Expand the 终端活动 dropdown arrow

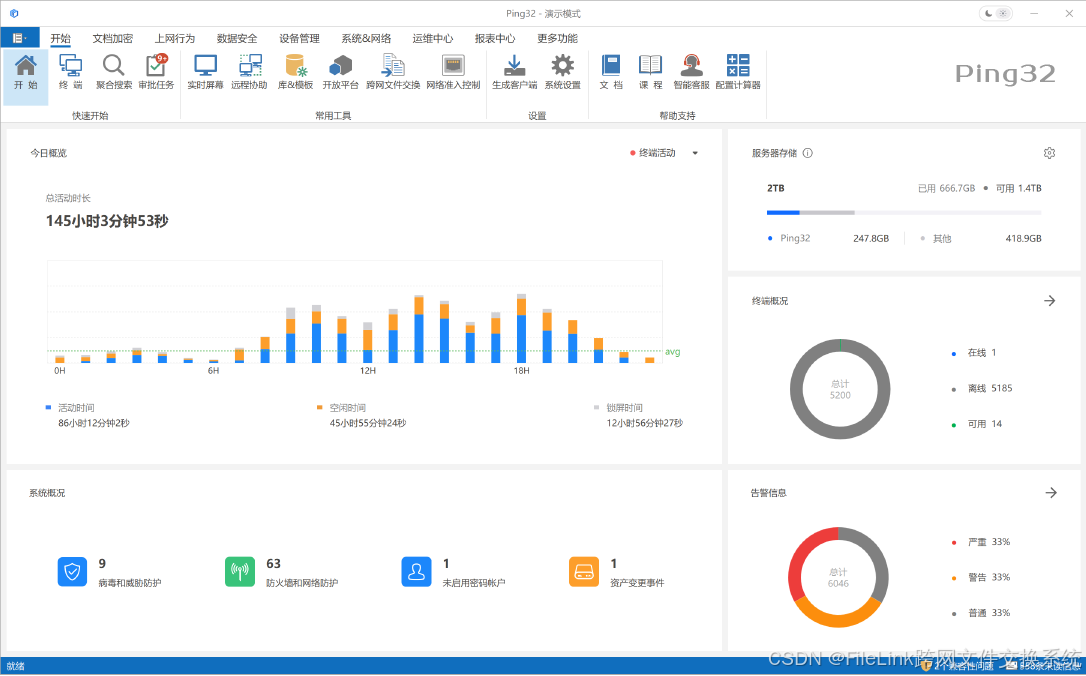695,153
